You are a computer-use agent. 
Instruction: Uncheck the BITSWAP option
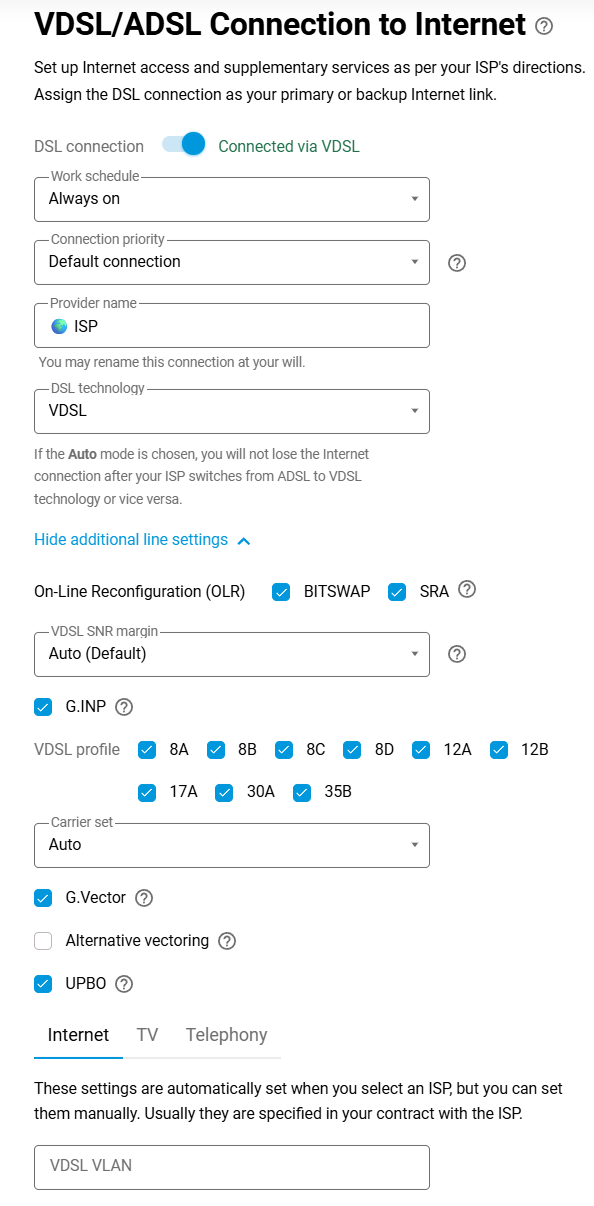point(281,591)
